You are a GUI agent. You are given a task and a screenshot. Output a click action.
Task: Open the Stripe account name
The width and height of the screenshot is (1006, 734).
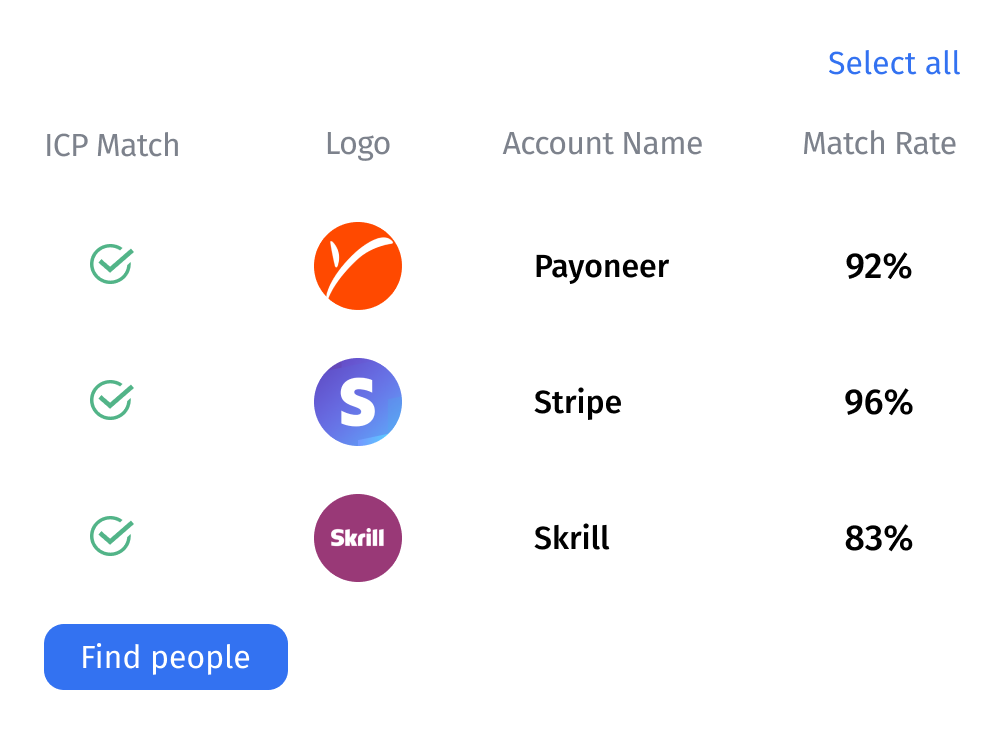(577, 403)
